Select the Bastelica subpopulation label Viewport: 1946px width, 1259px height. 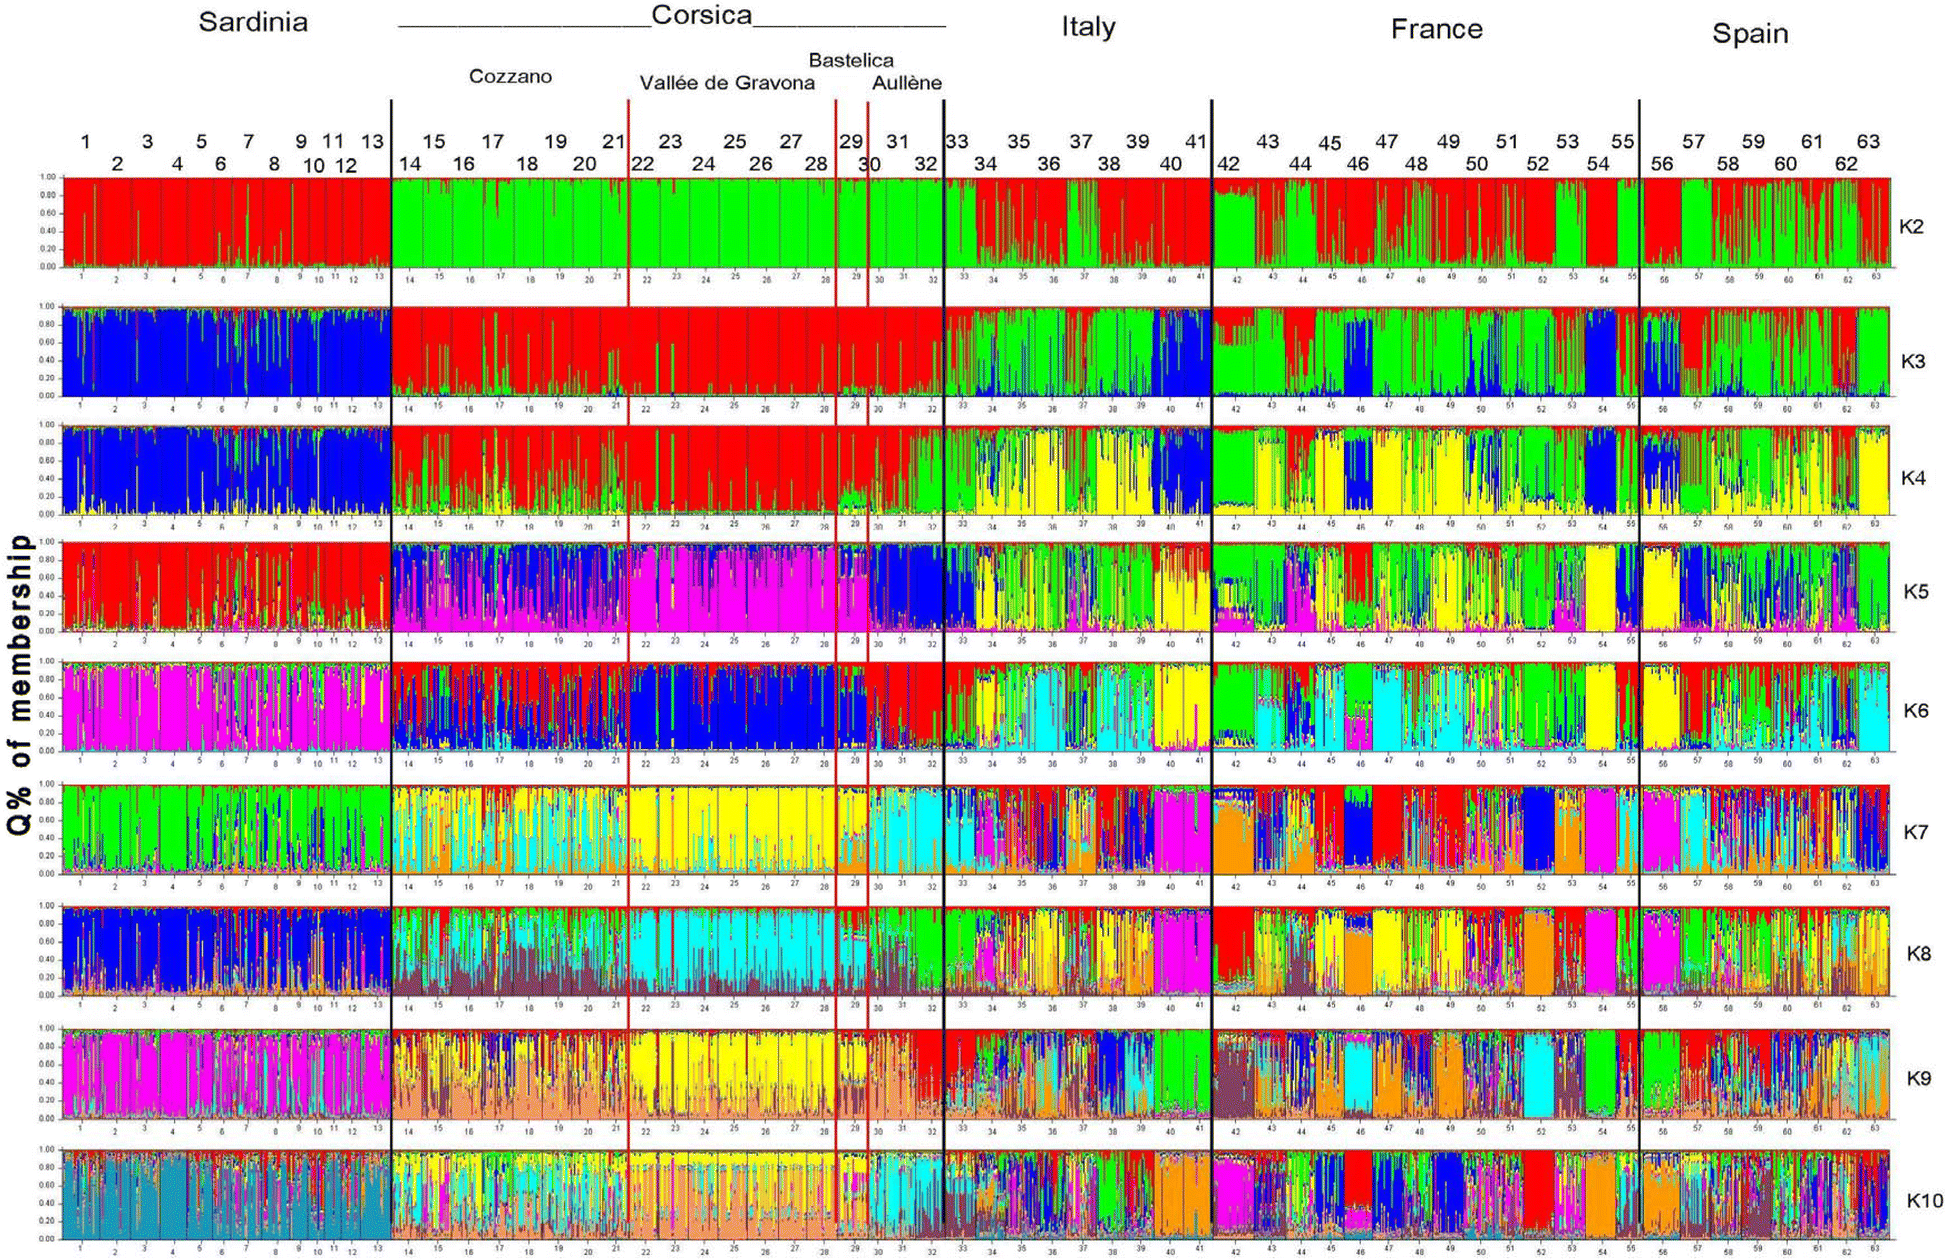tap(851, 60)
